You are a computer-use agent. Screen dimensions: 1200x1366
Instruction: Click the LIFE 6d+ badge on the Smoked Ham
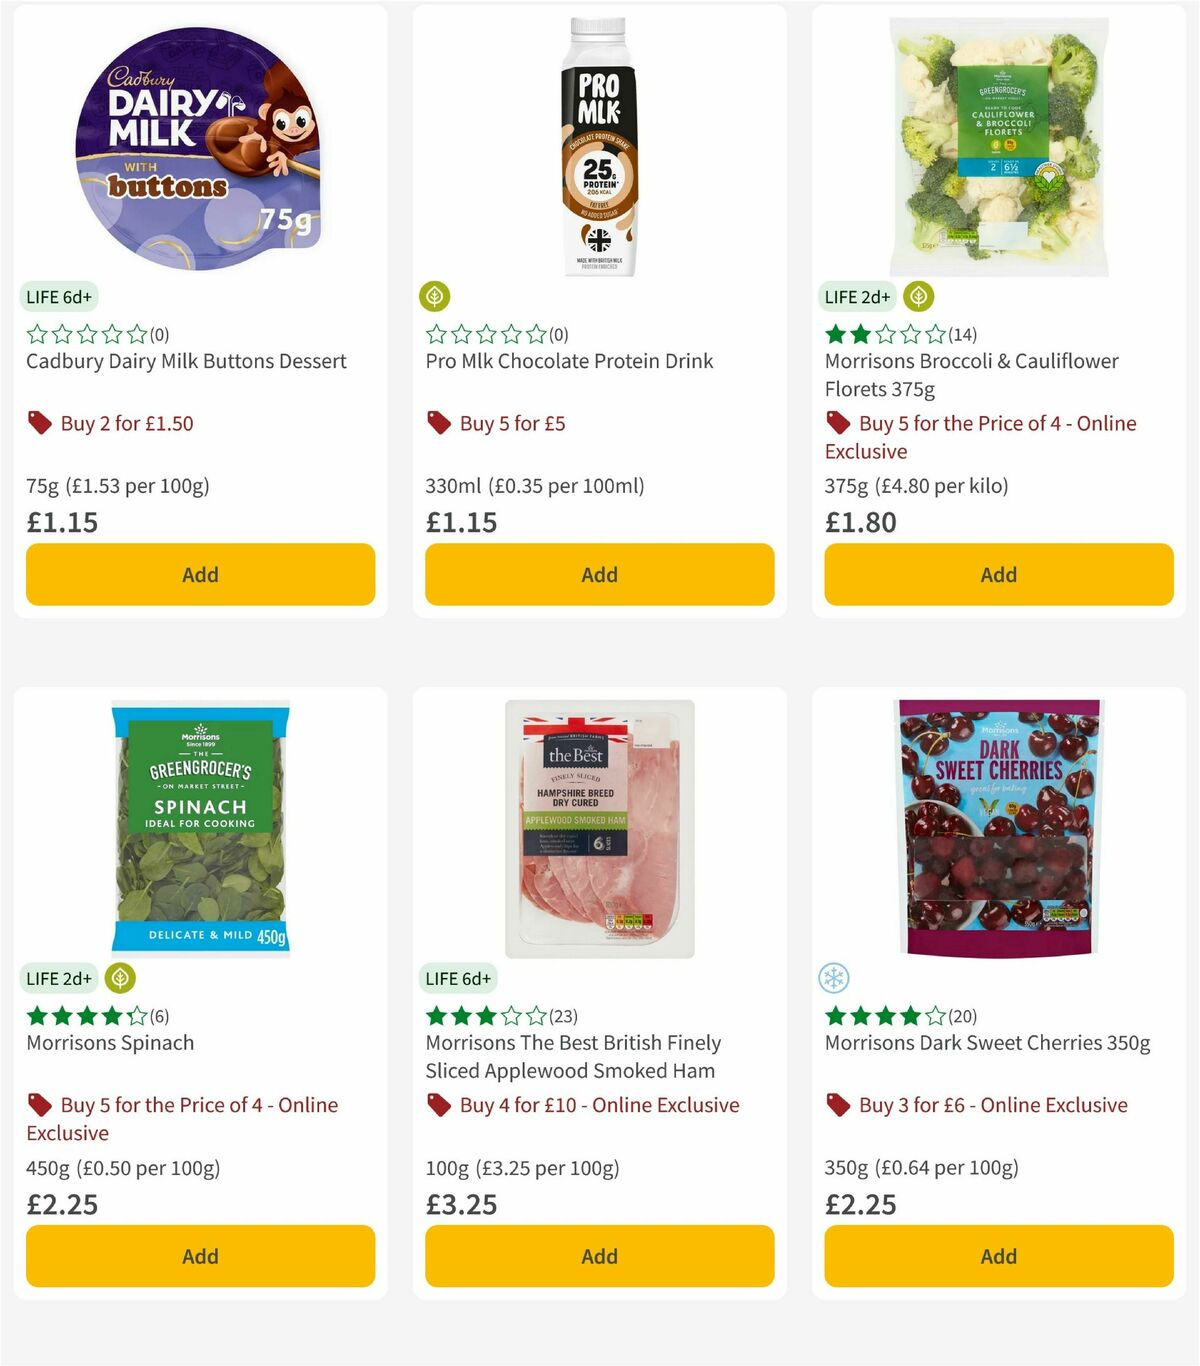pyautogui.click(x=457, y=978)
